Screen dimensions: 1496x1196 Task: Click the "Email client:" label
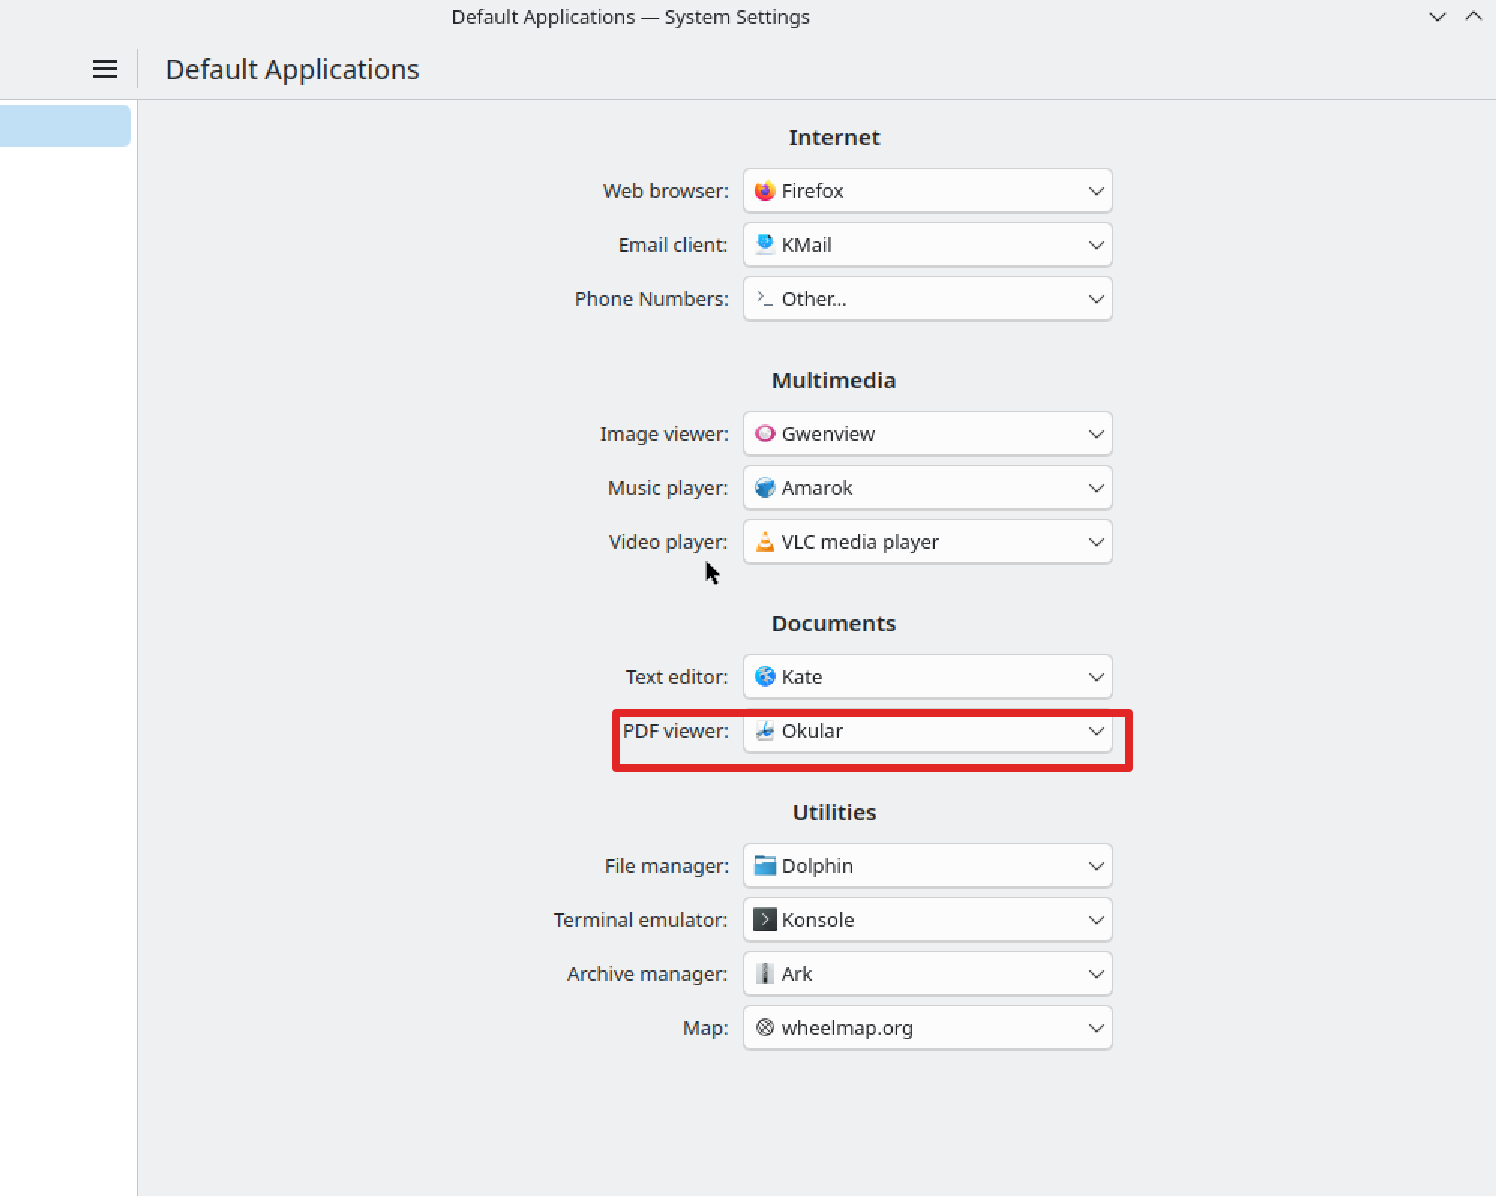point(673,245)
